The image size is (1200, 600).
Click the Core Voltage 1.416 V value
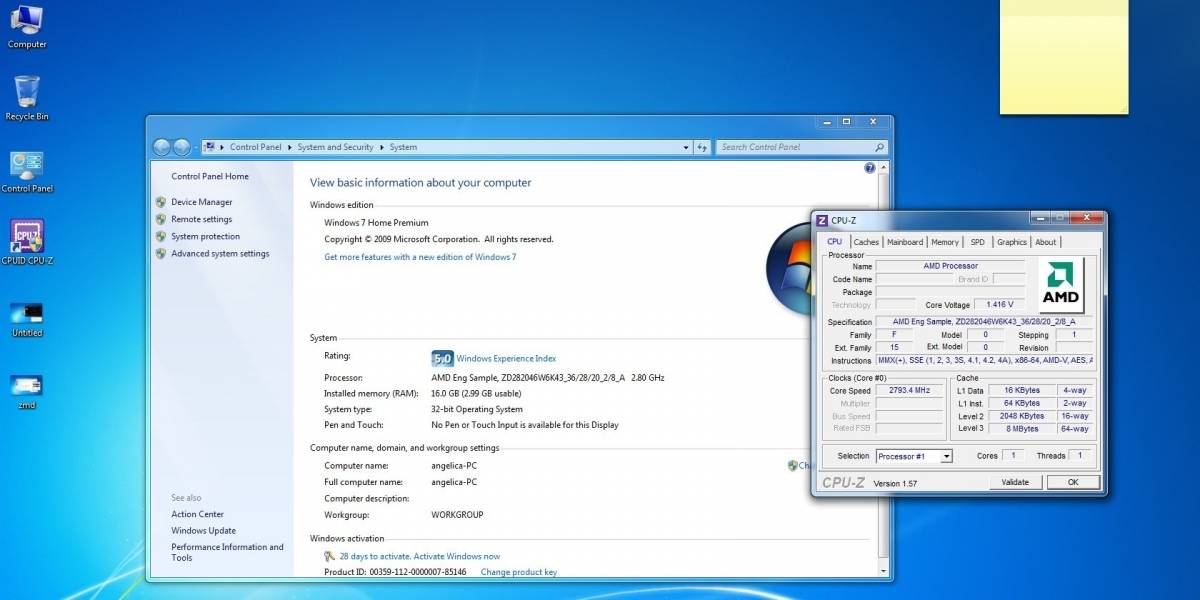999,305
